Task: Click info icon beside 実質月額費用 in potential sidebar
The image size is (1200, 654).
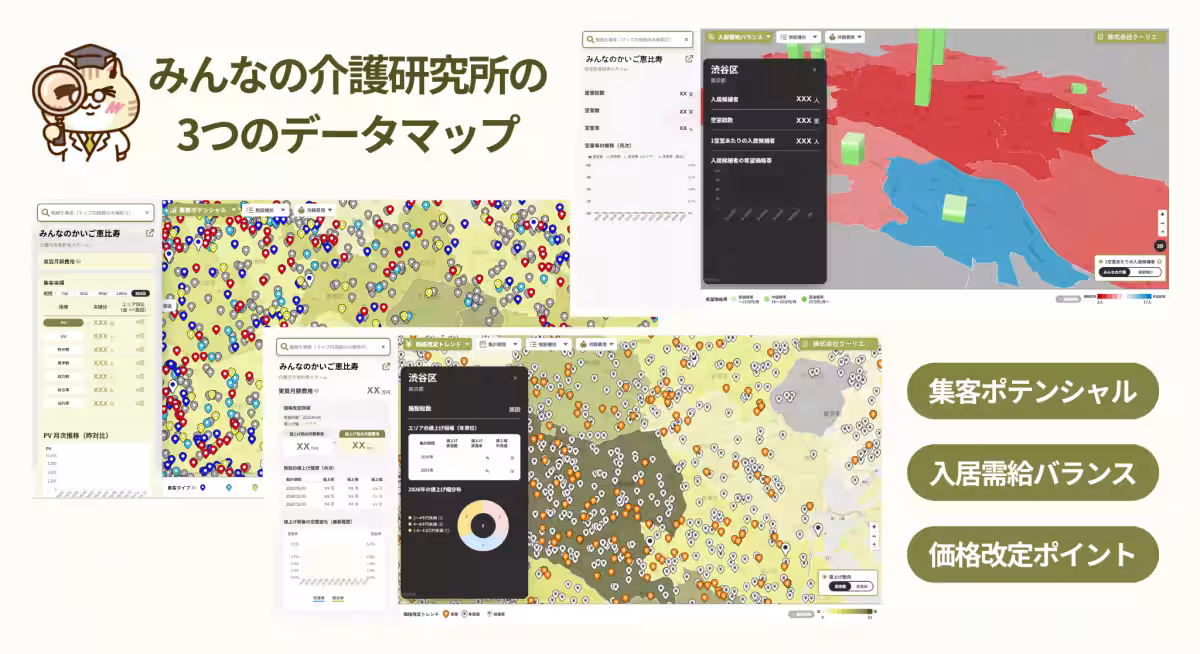Action: tap(79, 261)
